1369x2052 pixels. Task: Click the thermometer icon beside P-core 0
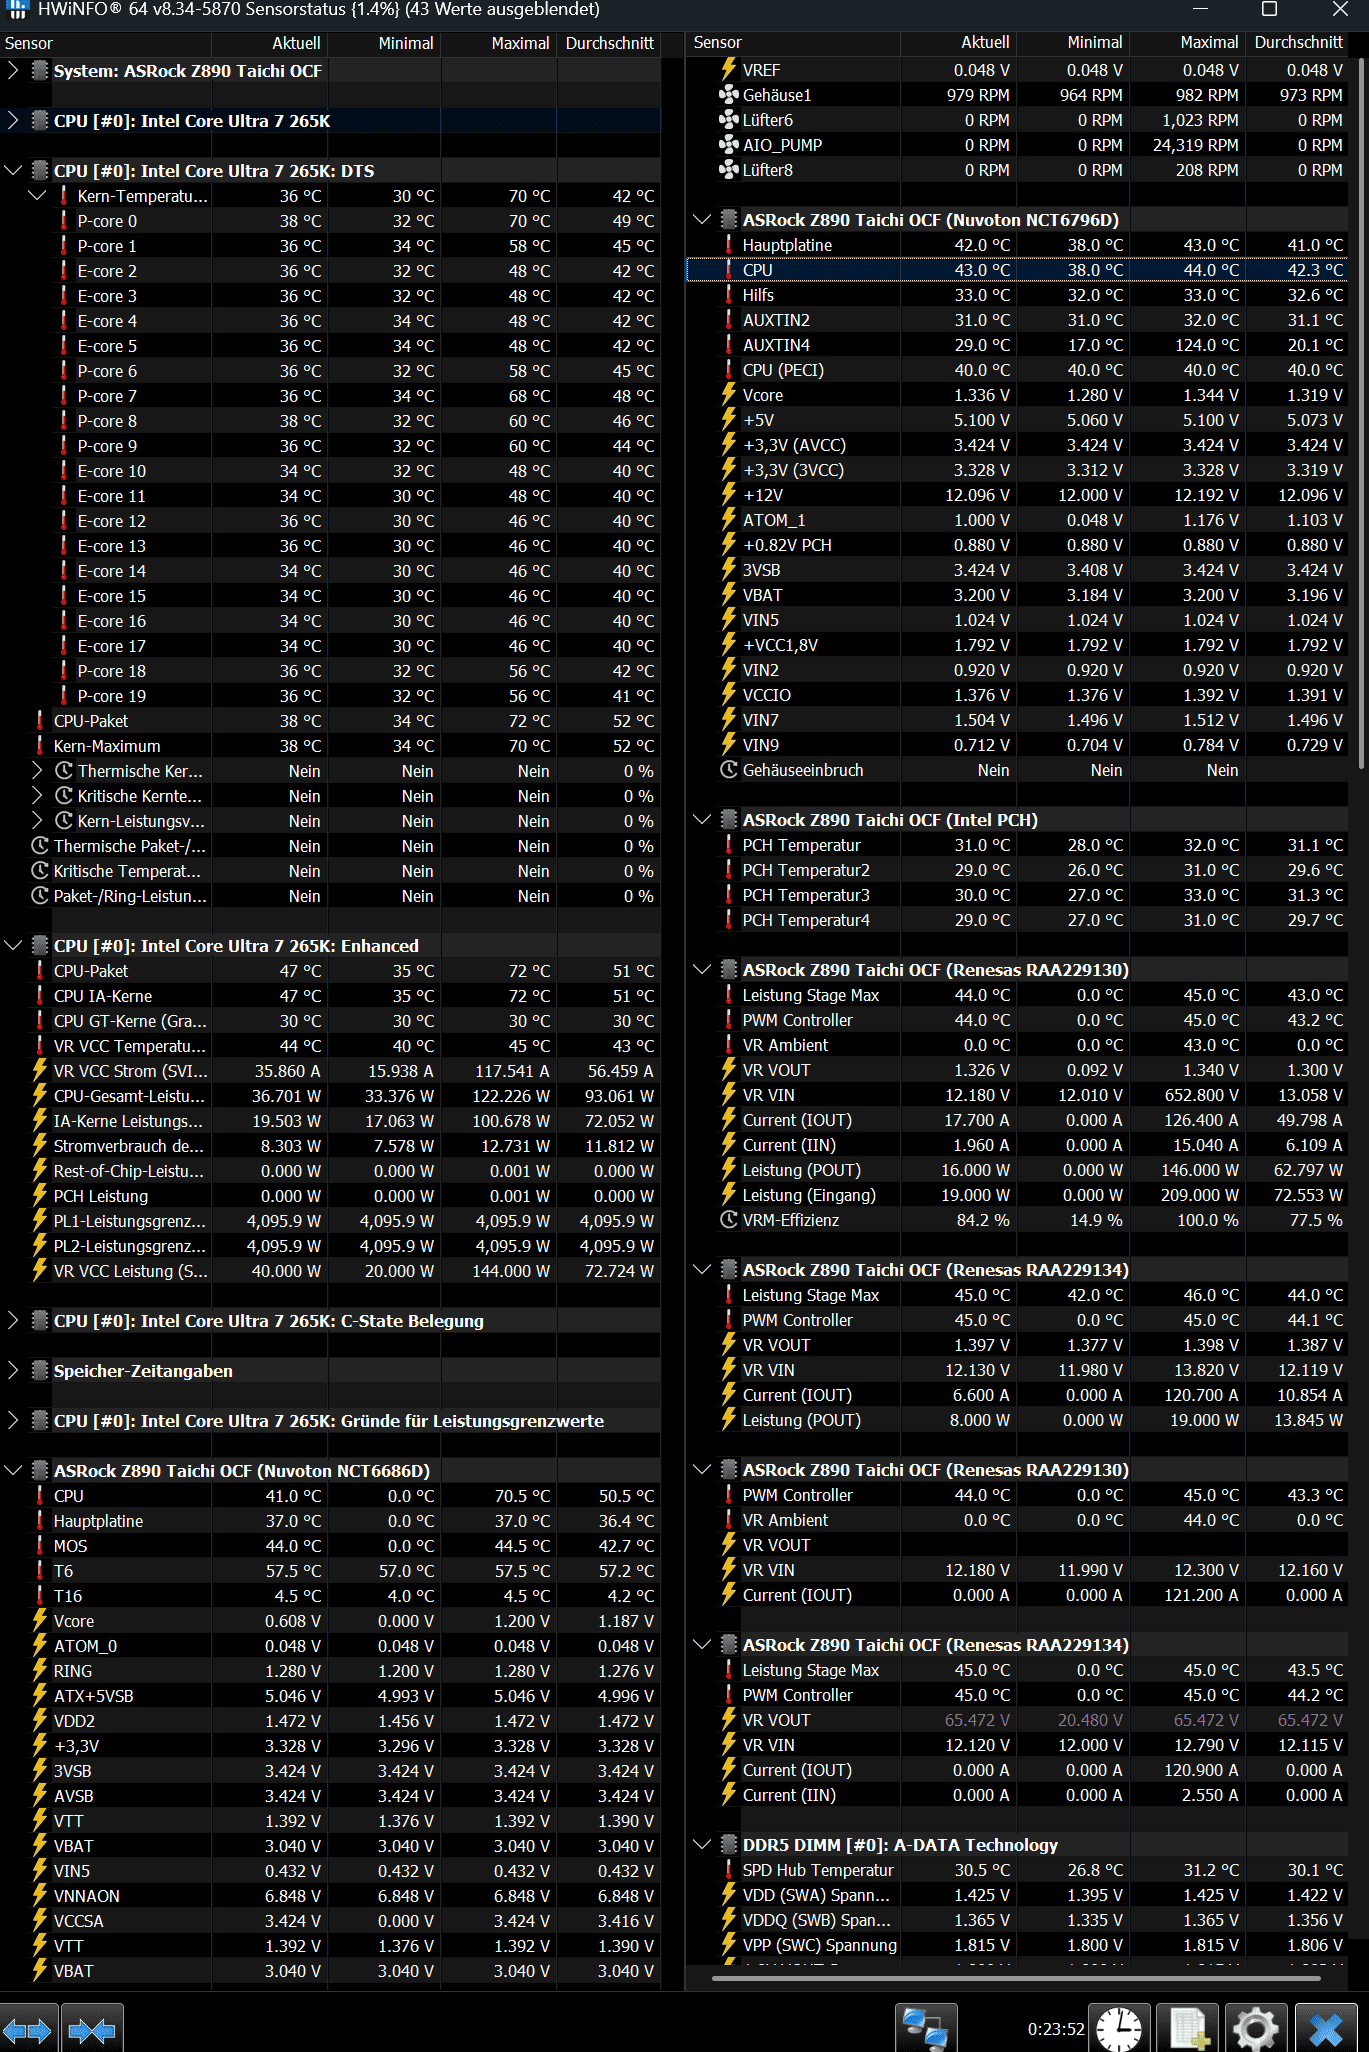click(x=64, y=221)
